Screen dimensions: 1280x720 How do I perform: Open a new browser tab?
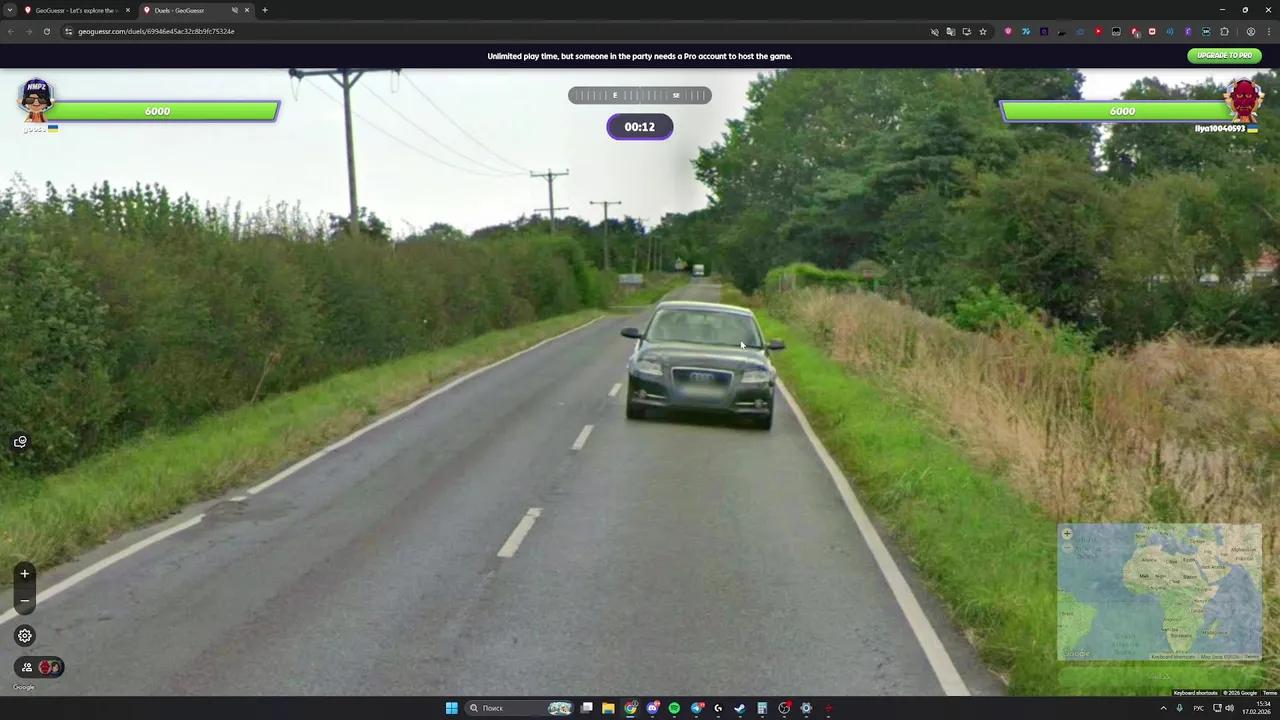click(x=265, y=10)
